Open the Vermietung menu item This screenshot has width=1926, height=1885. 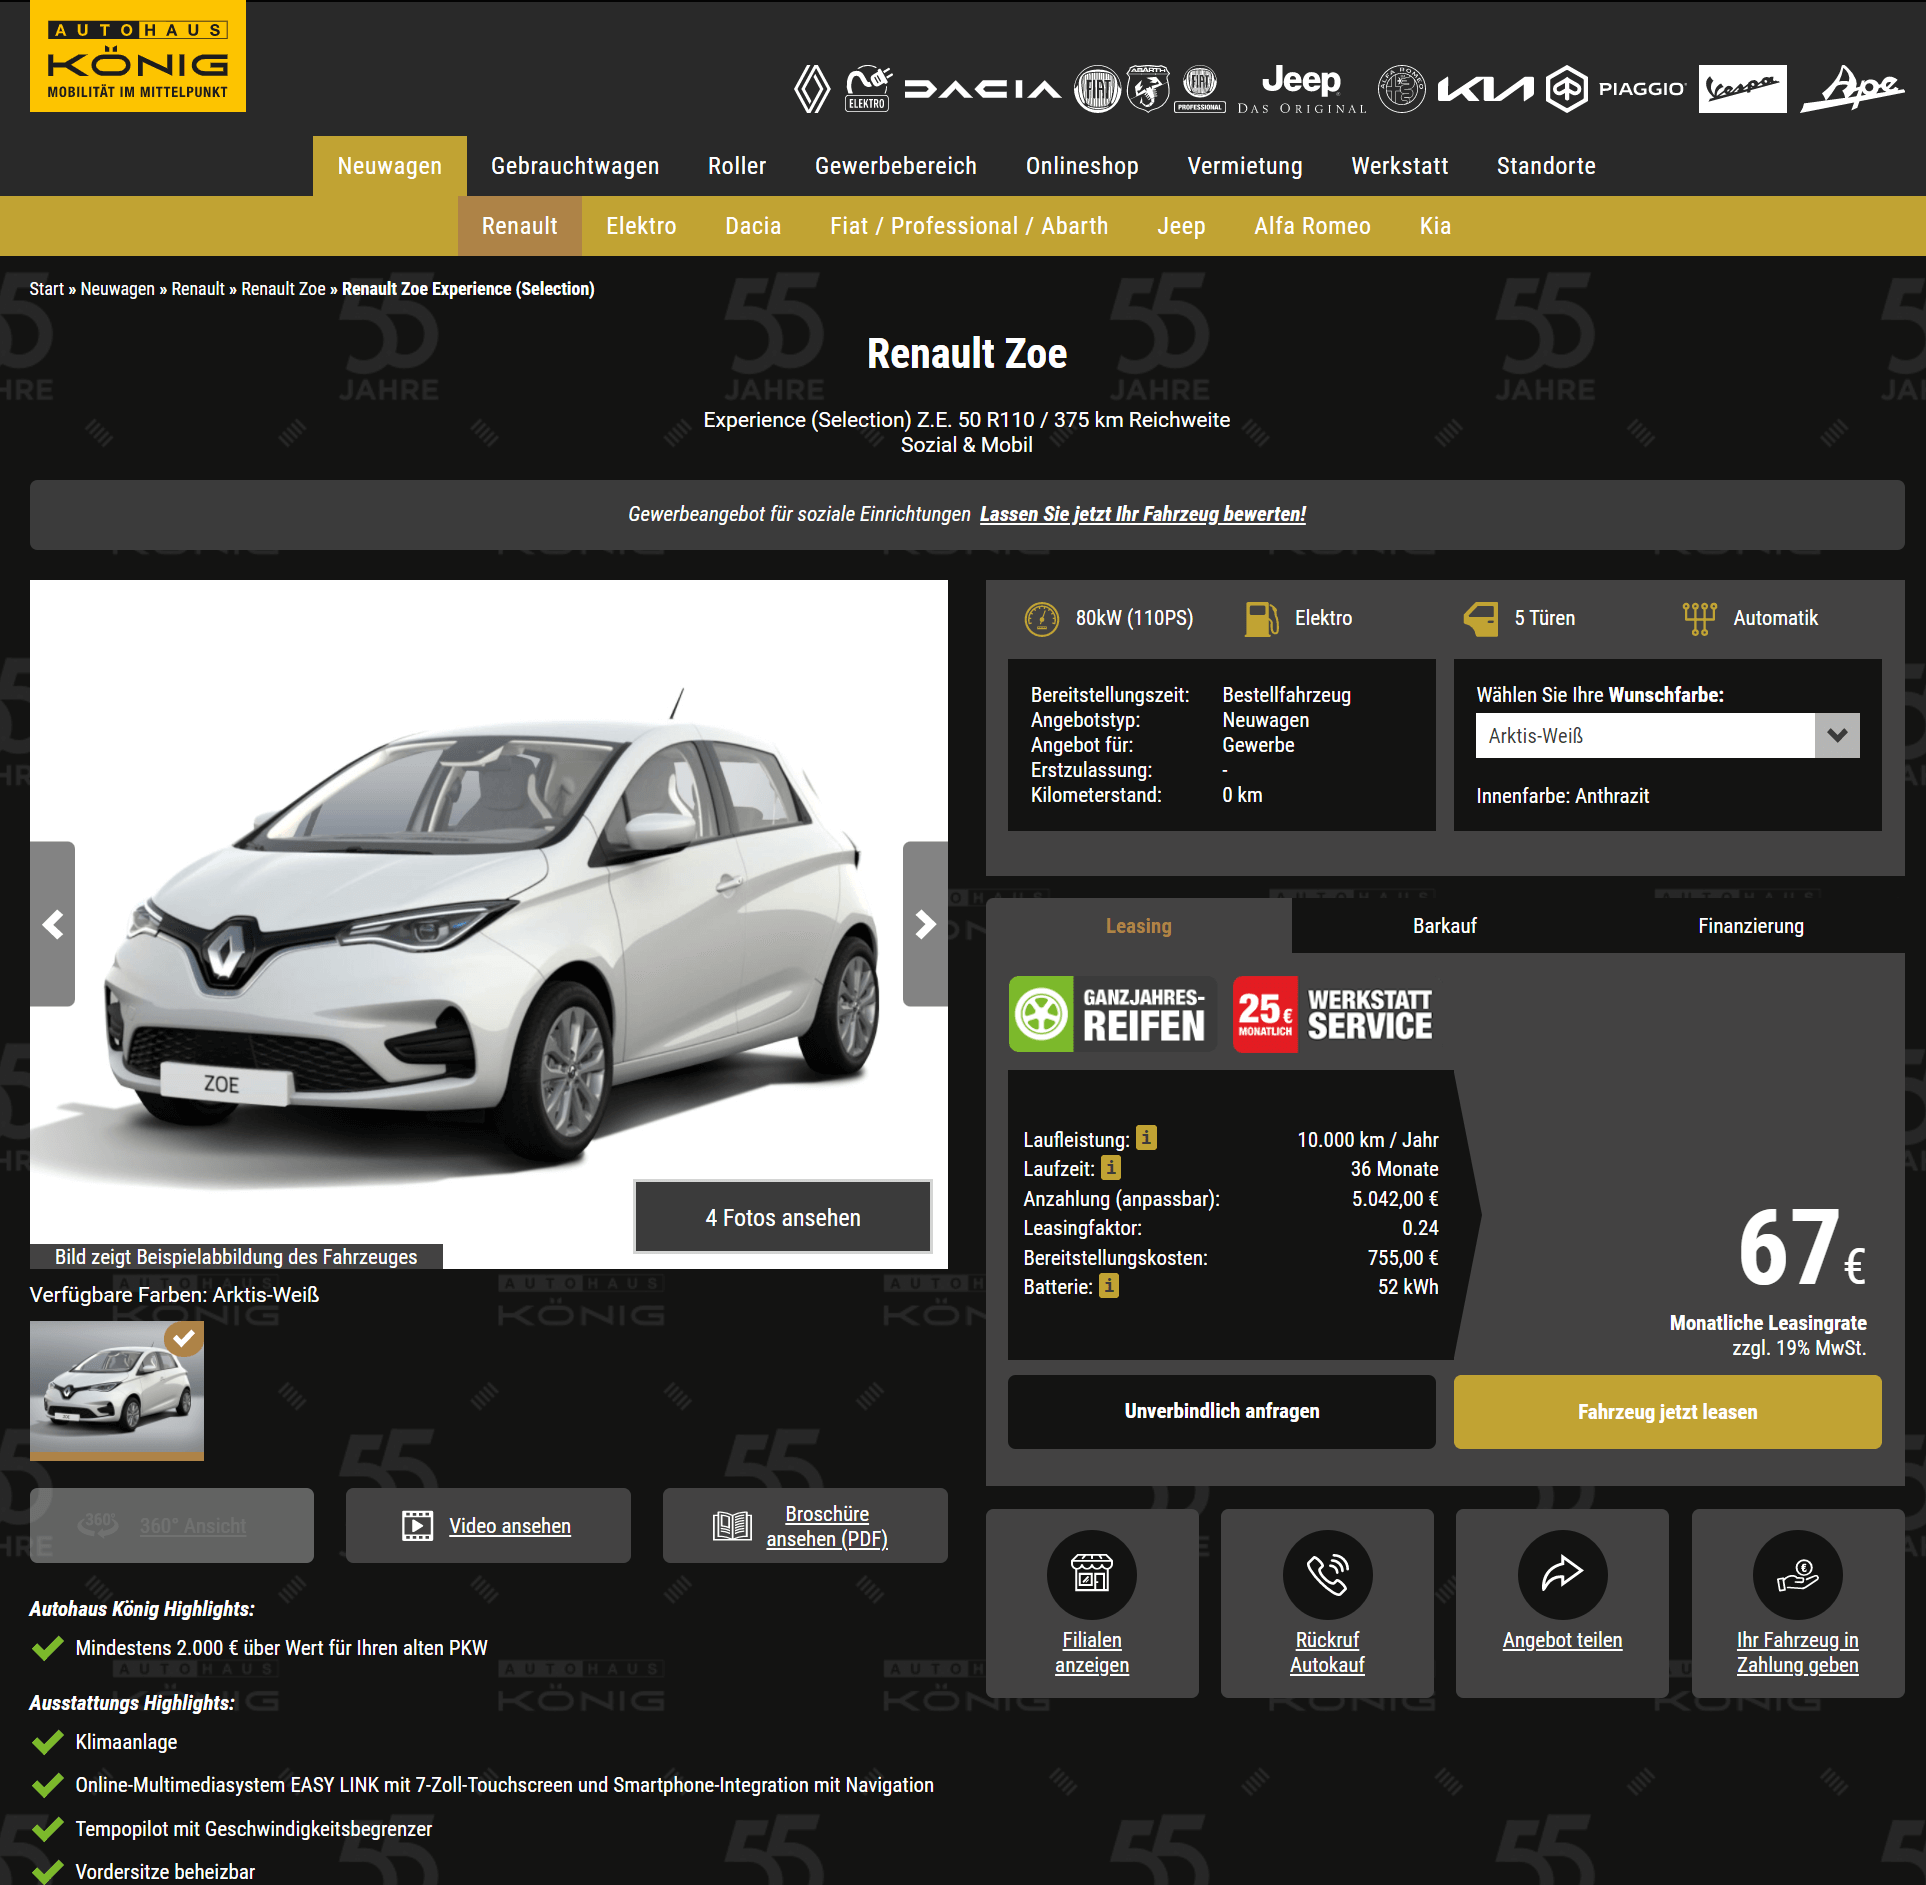(x=1245, y=166)
